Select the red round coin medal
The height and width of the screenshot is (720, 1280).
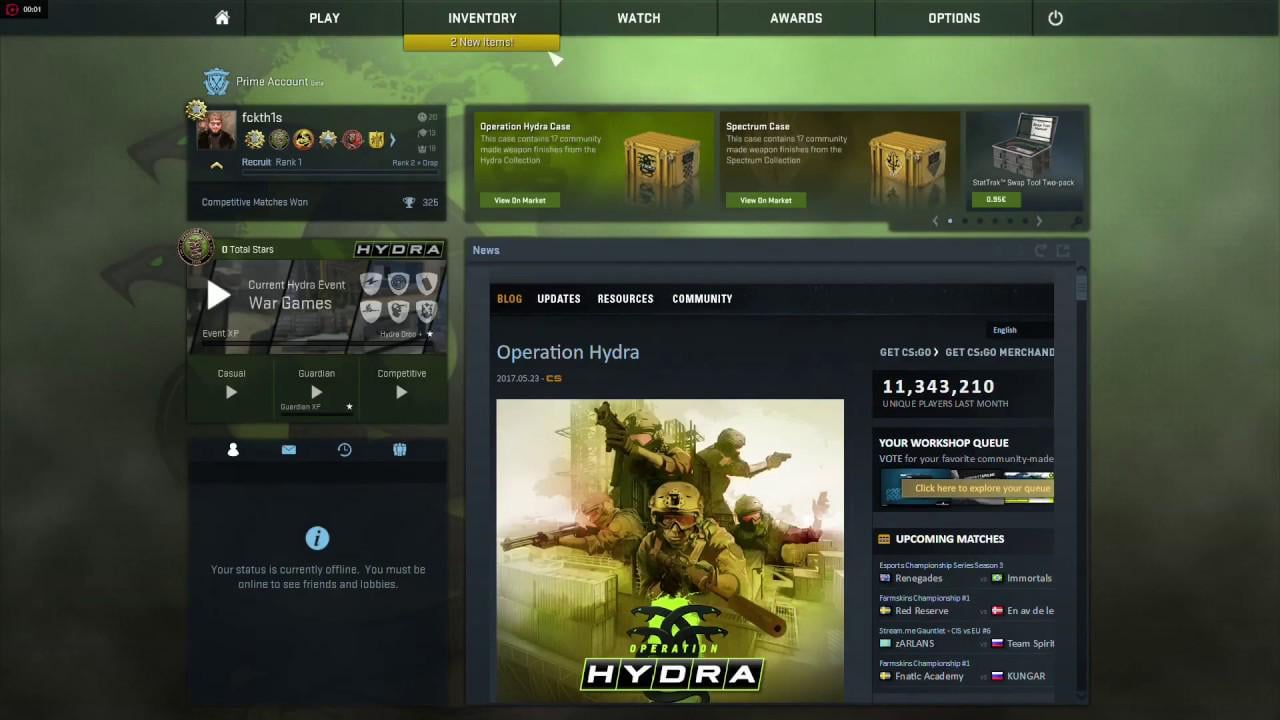pyautogui.click(x=352, y=139)
